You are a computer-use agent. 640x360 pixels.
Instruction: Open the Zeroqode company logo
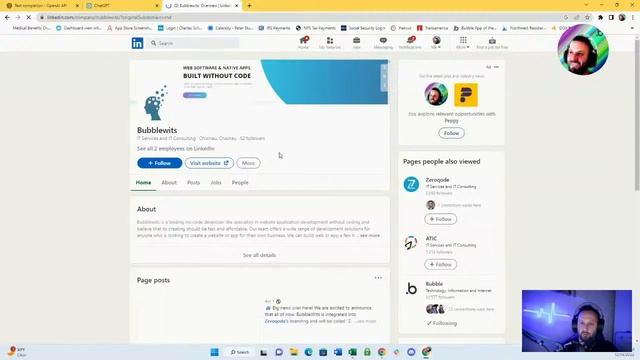tap(411, 184)
